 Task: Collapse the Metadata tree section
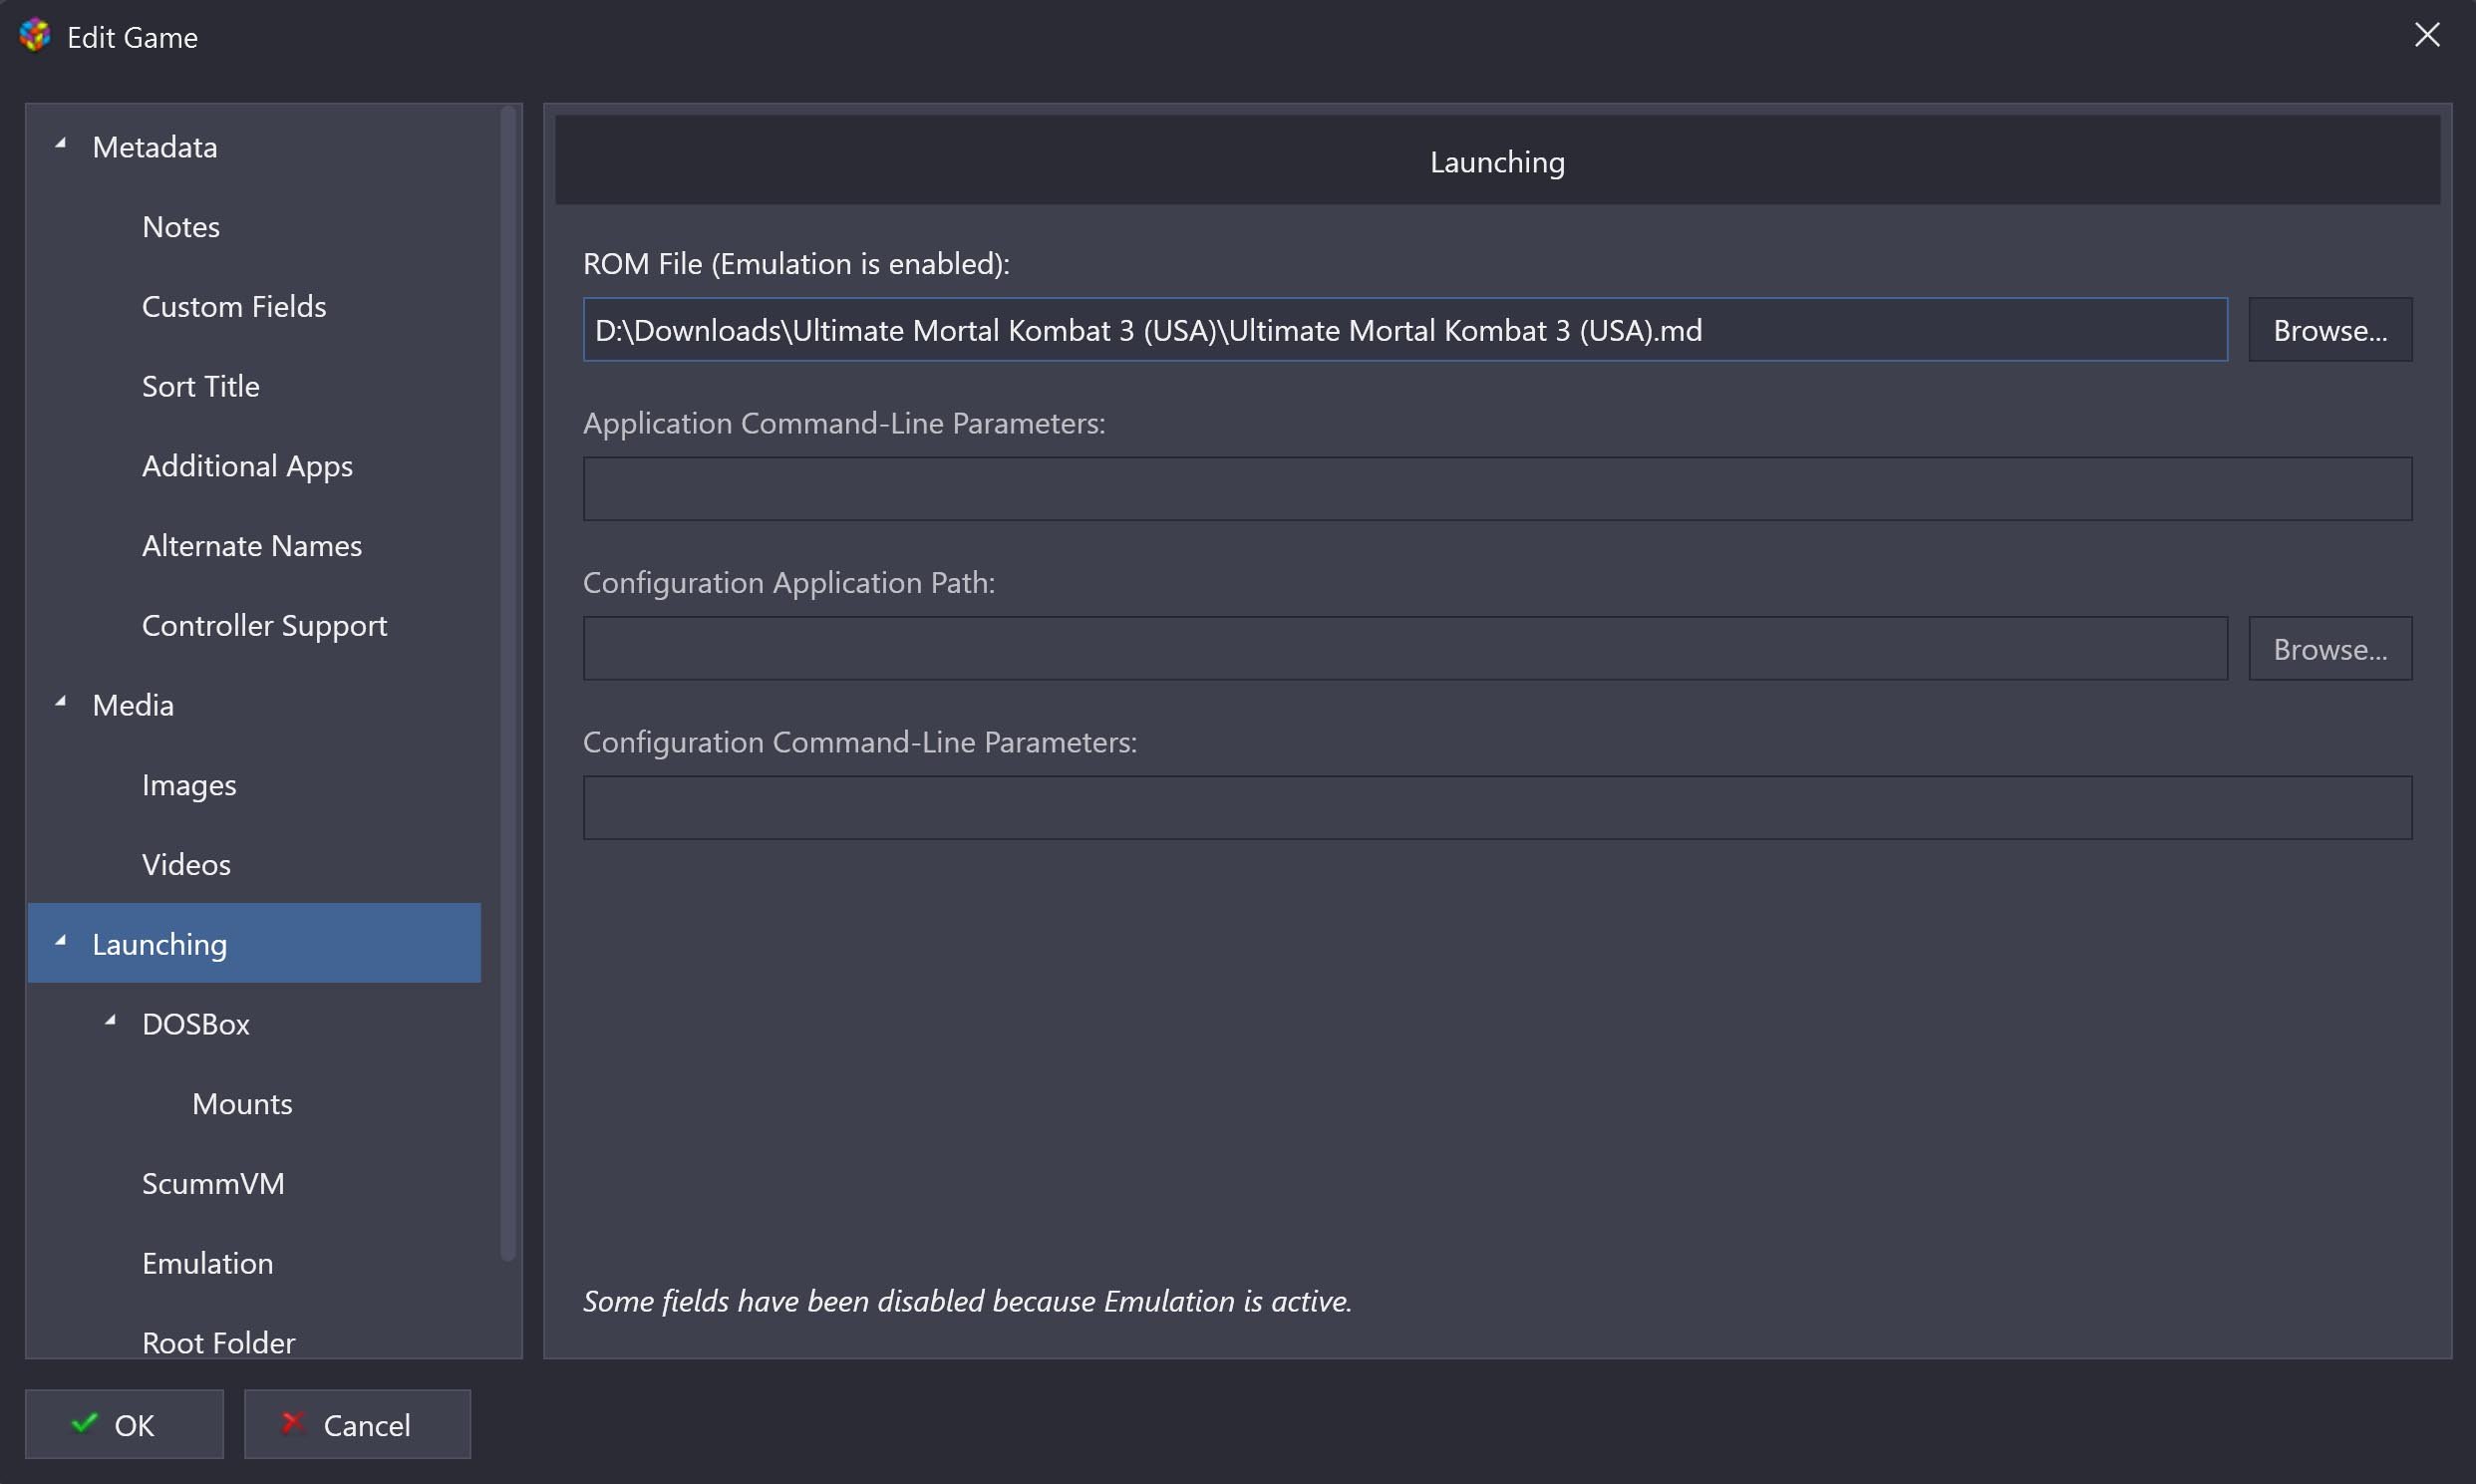coord(61,144)
